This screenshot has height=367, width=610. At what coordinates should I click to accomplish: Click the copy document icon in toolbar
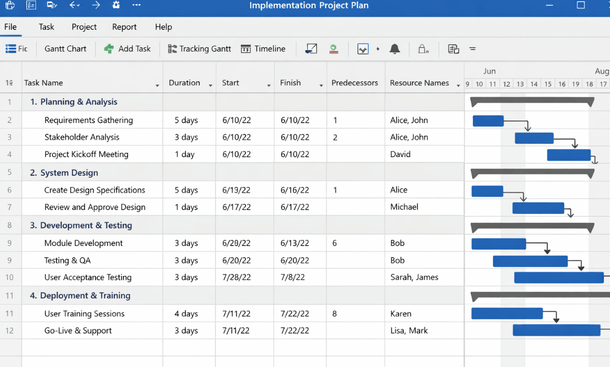pos(453,49)
